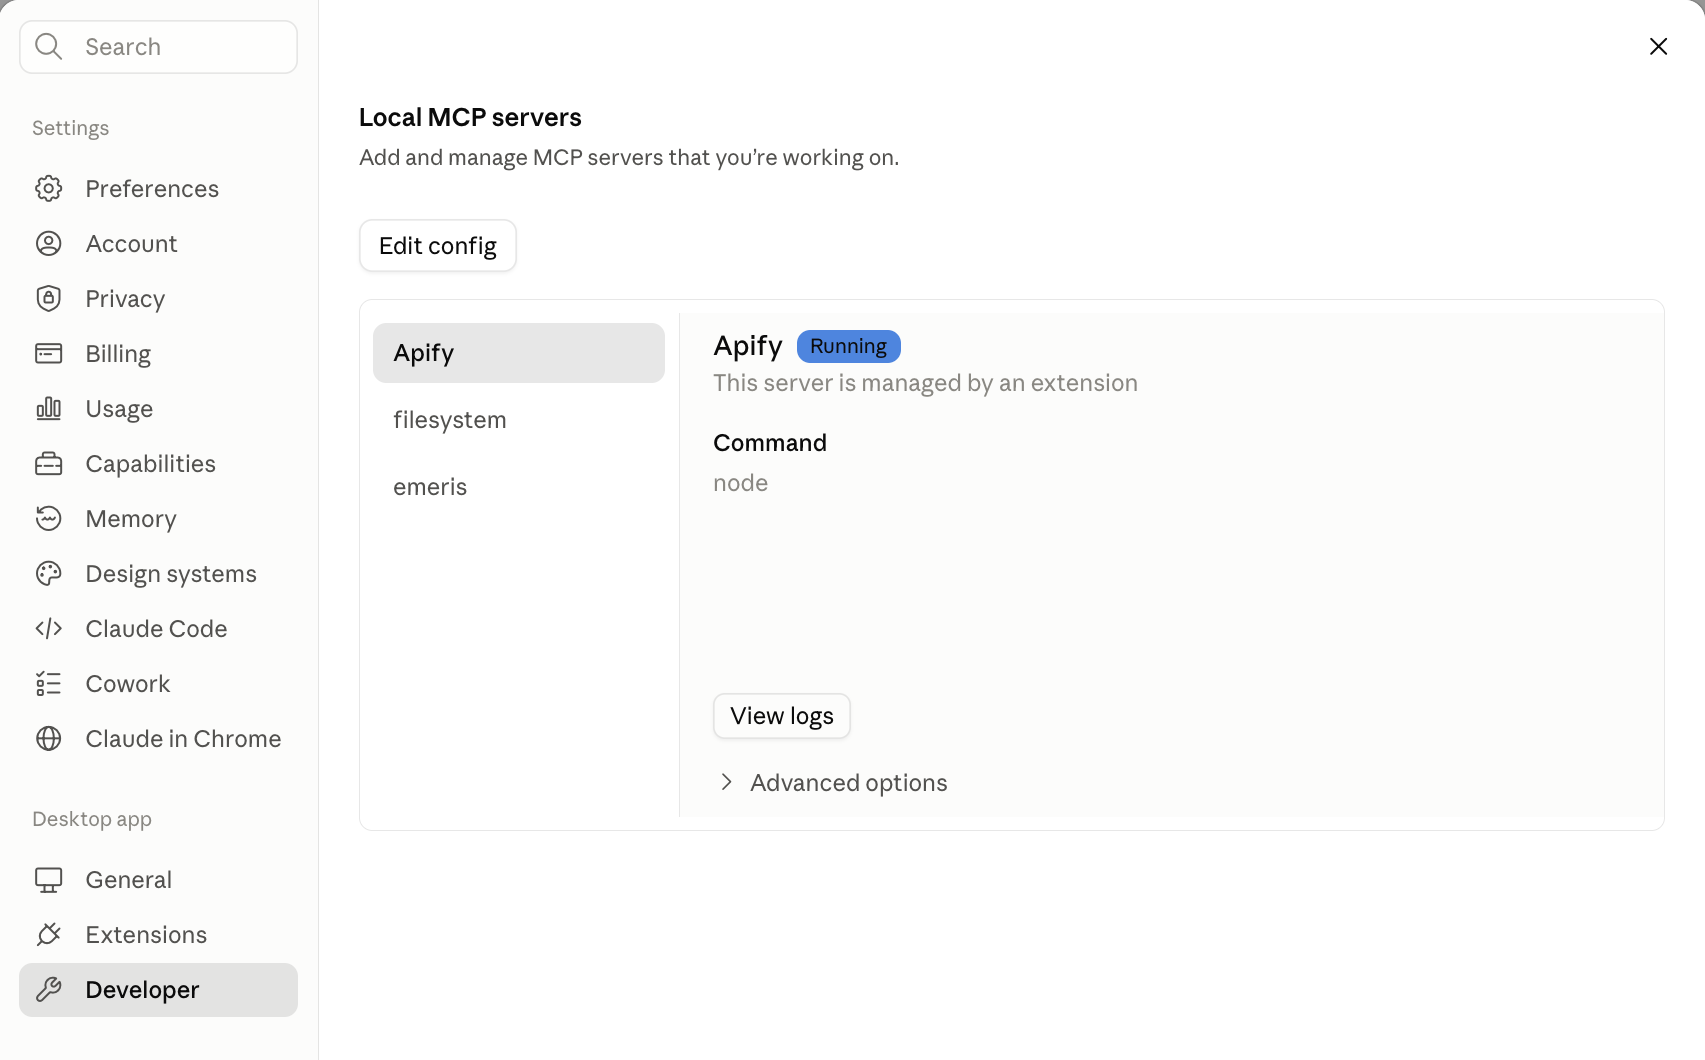
Task: Open the Usage page
Action: point(158,408)
